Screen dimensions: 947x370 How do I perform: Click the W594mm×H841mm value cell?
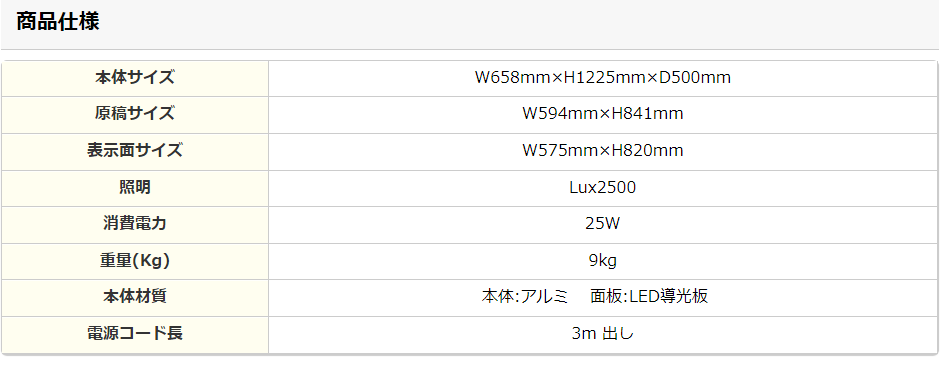603,115
